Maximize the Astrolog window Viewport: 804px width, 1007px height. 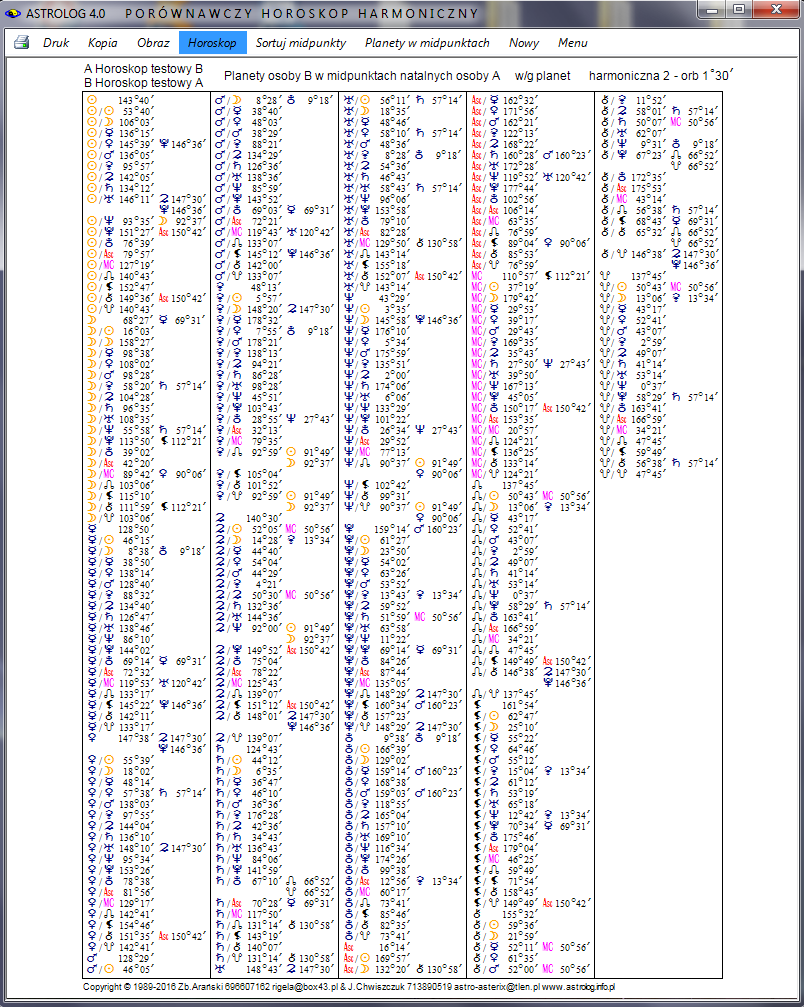click(x=739, y=10)
